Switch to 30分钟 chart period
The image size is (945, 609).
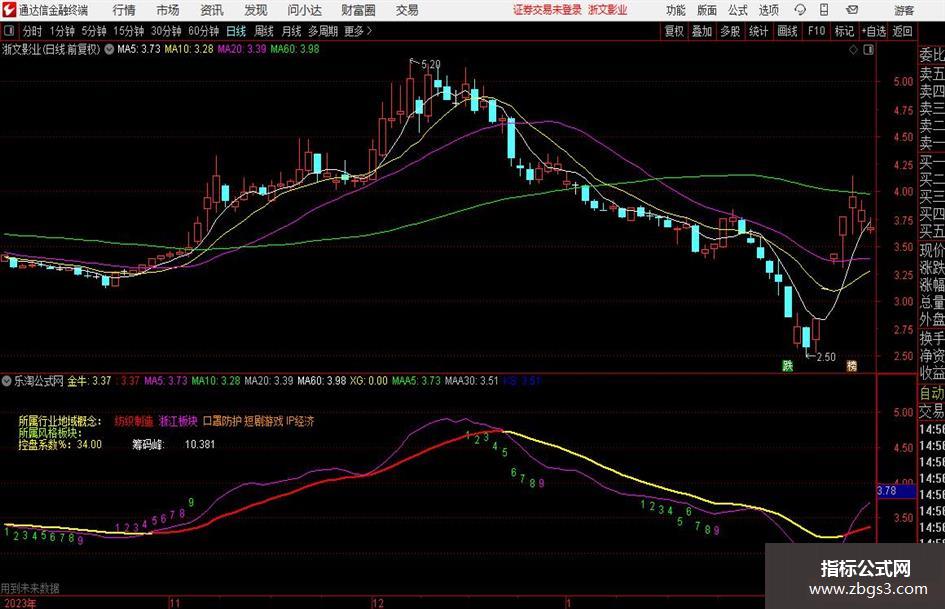[x=166, y=31]
